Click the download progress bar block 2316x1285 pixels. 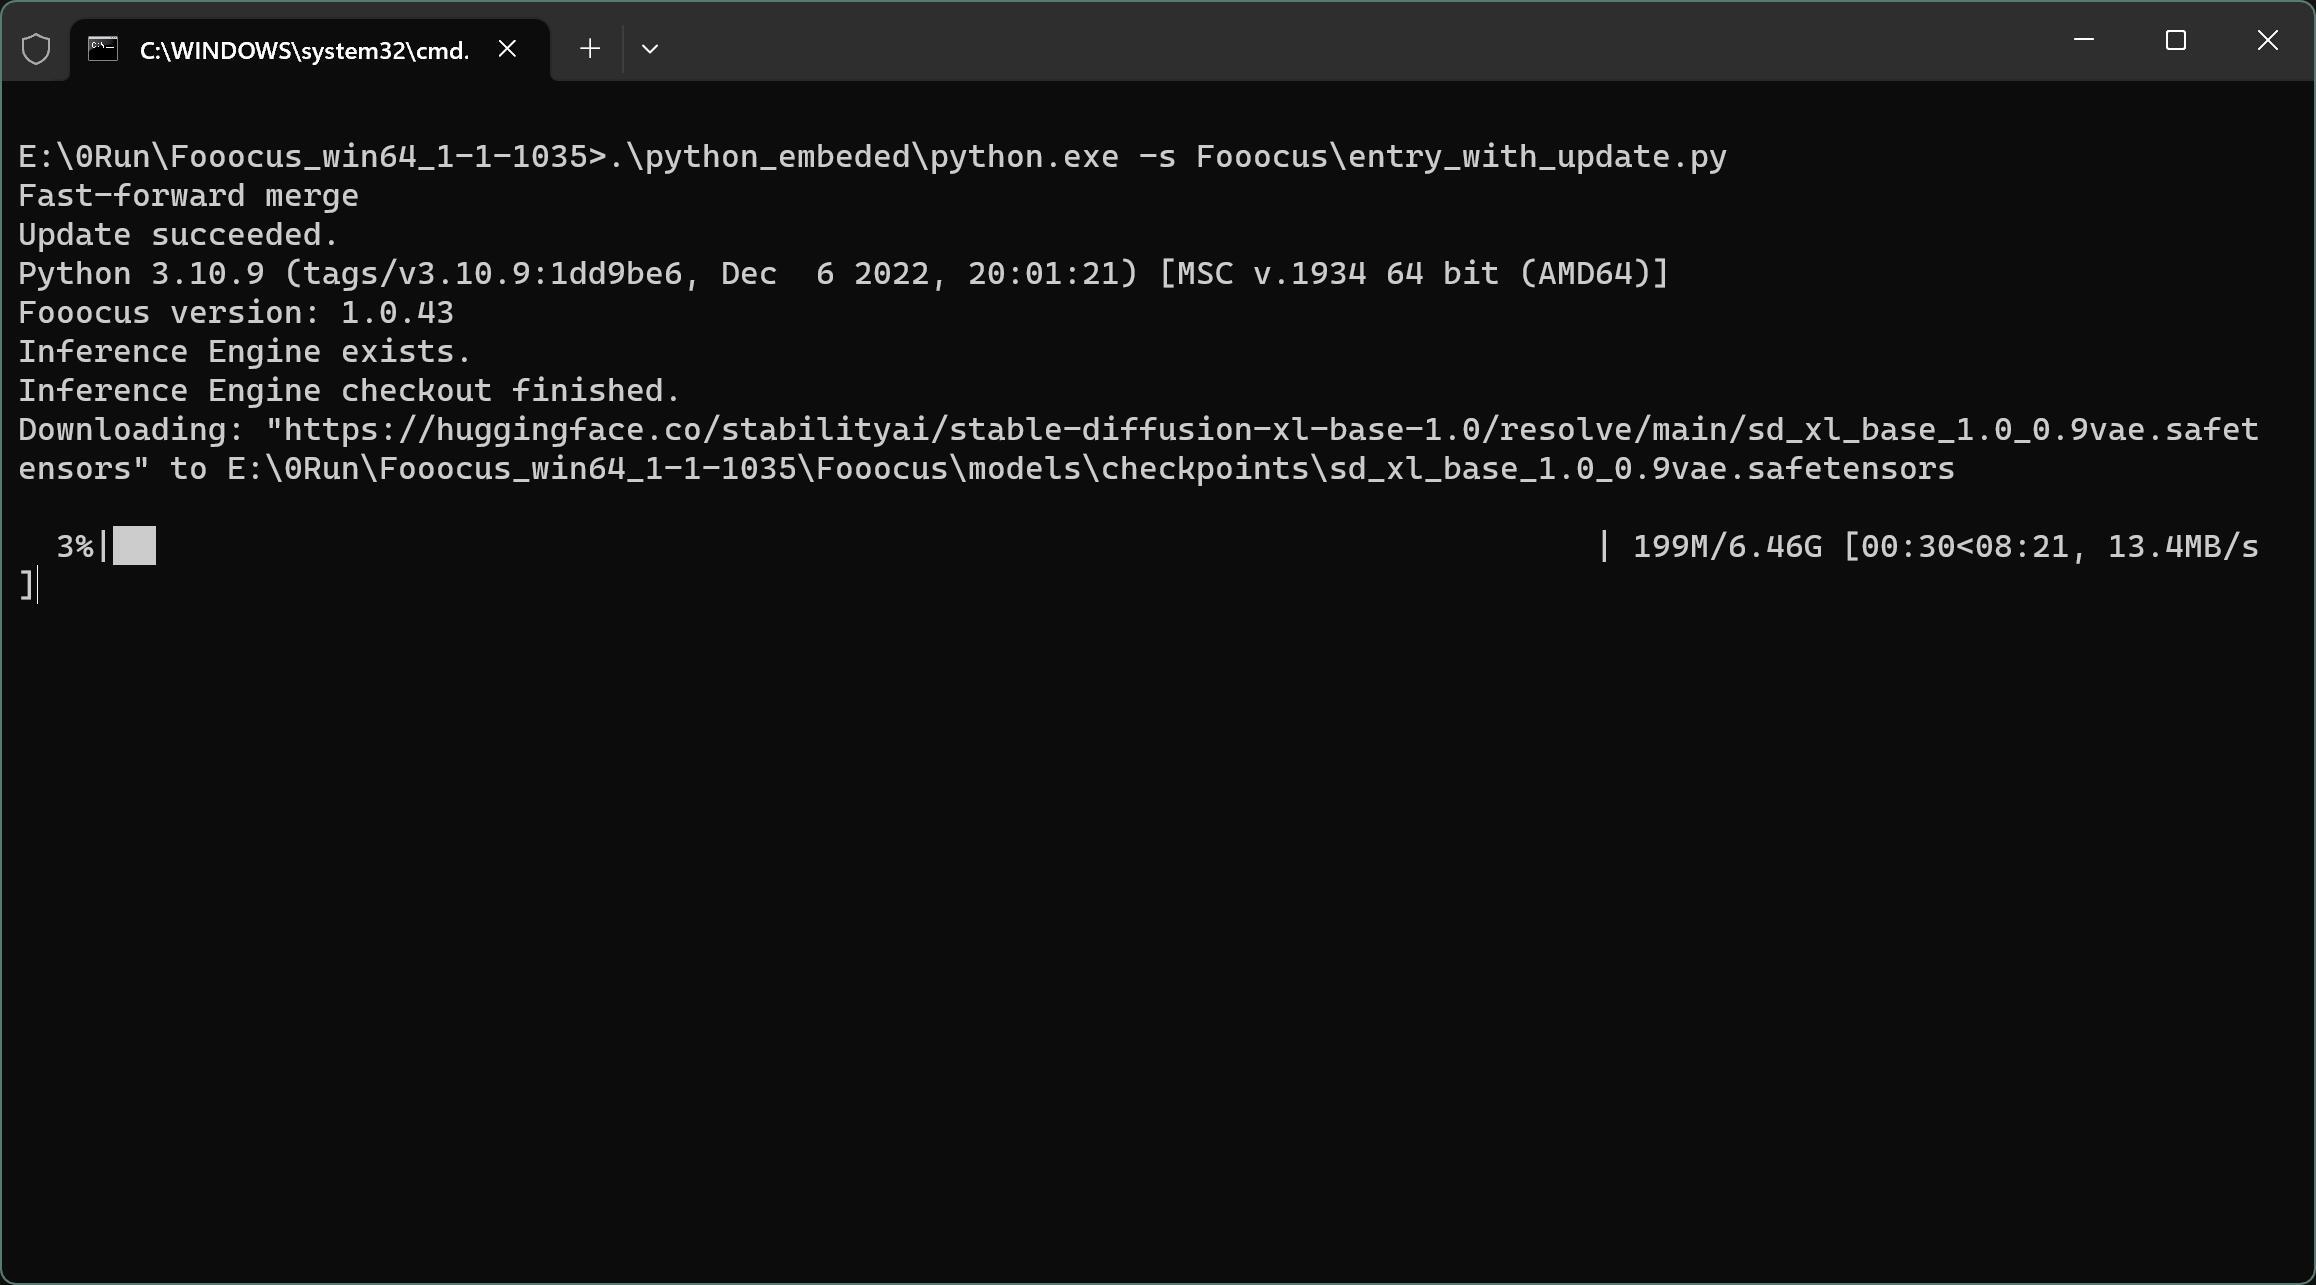pos(134,546)
